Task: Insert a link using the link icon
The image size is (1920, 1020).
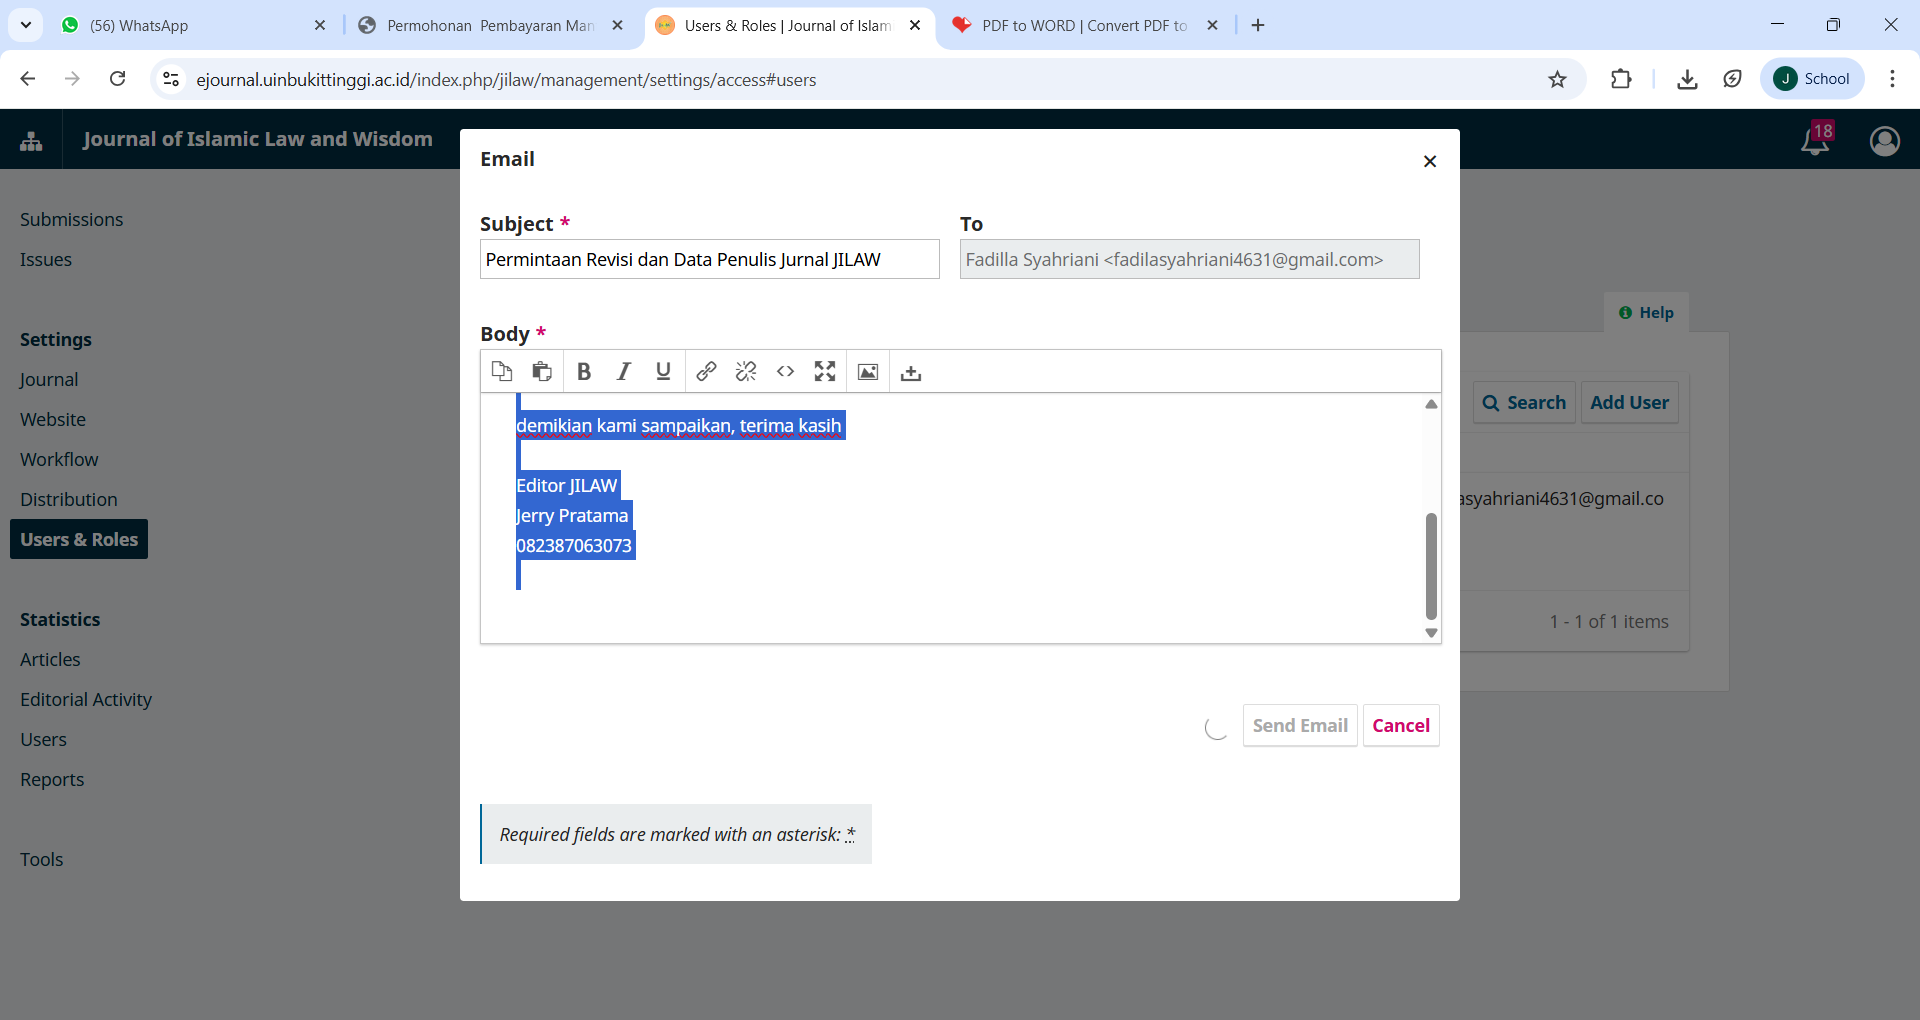Action: pyautogui.click(x=706, y=372)
